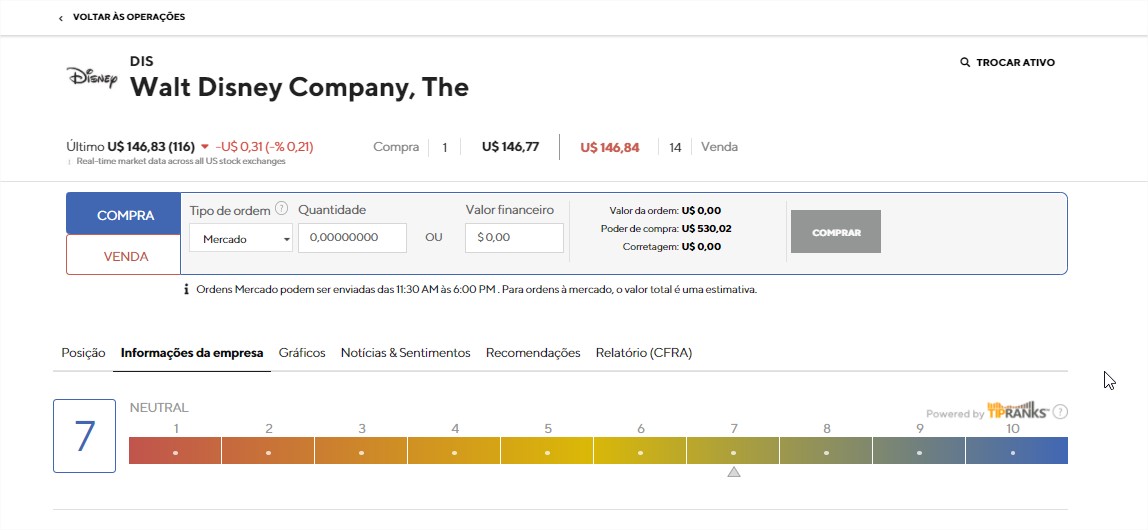Click the score 7 triangle marker

coord(734,473)
